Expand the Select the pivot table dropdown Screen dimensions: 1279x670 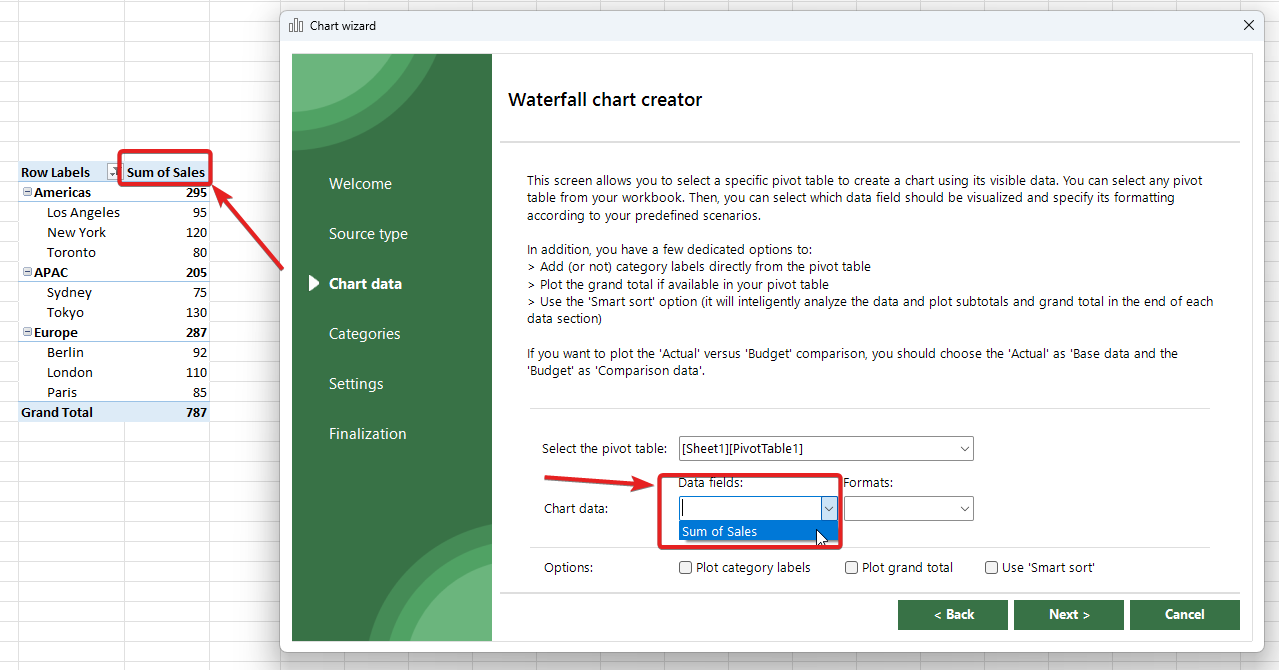pos(964,449)
